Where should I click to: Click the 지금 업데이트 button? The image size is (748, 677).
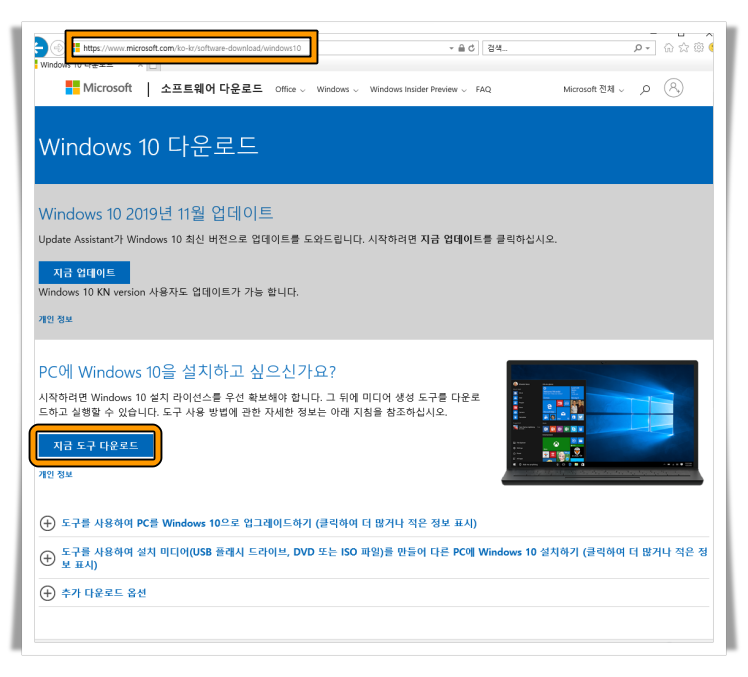[84, 272]
